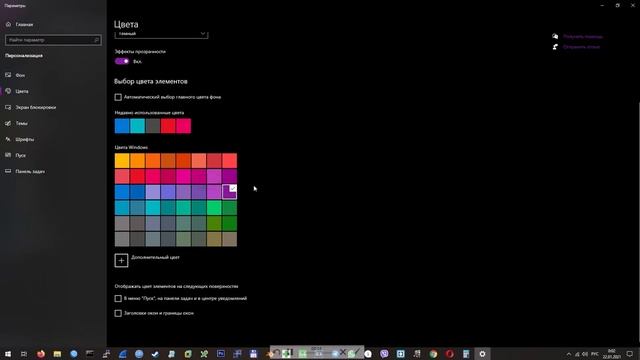The width and height of the screenshot is (640, 360).
Task: Check automatic accent color selection box
Action: tap(118, 97)
